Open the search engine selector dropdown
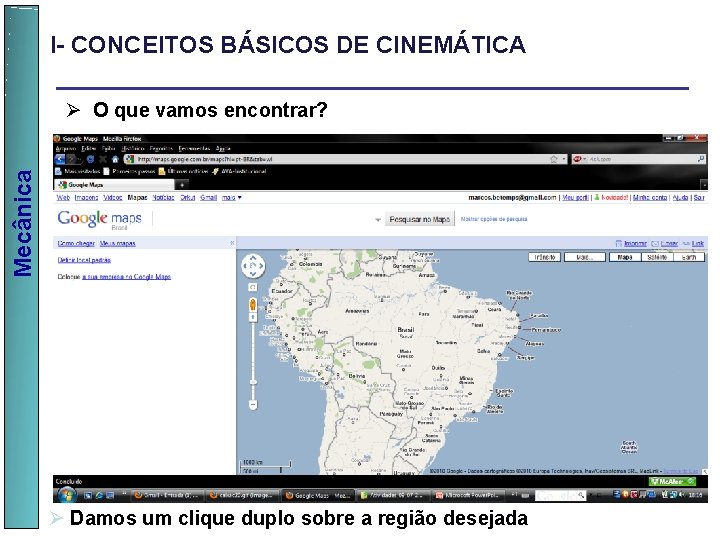Image resolution: width=720 pixels, height=540 pixels. click(x=580, y=159)
